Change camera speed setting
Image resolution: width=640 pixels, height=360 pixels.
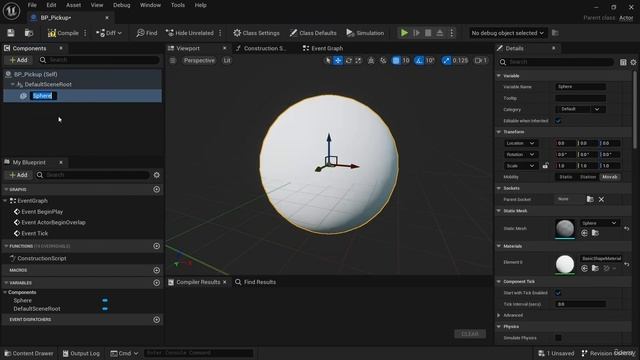click(x=481, y=60)
